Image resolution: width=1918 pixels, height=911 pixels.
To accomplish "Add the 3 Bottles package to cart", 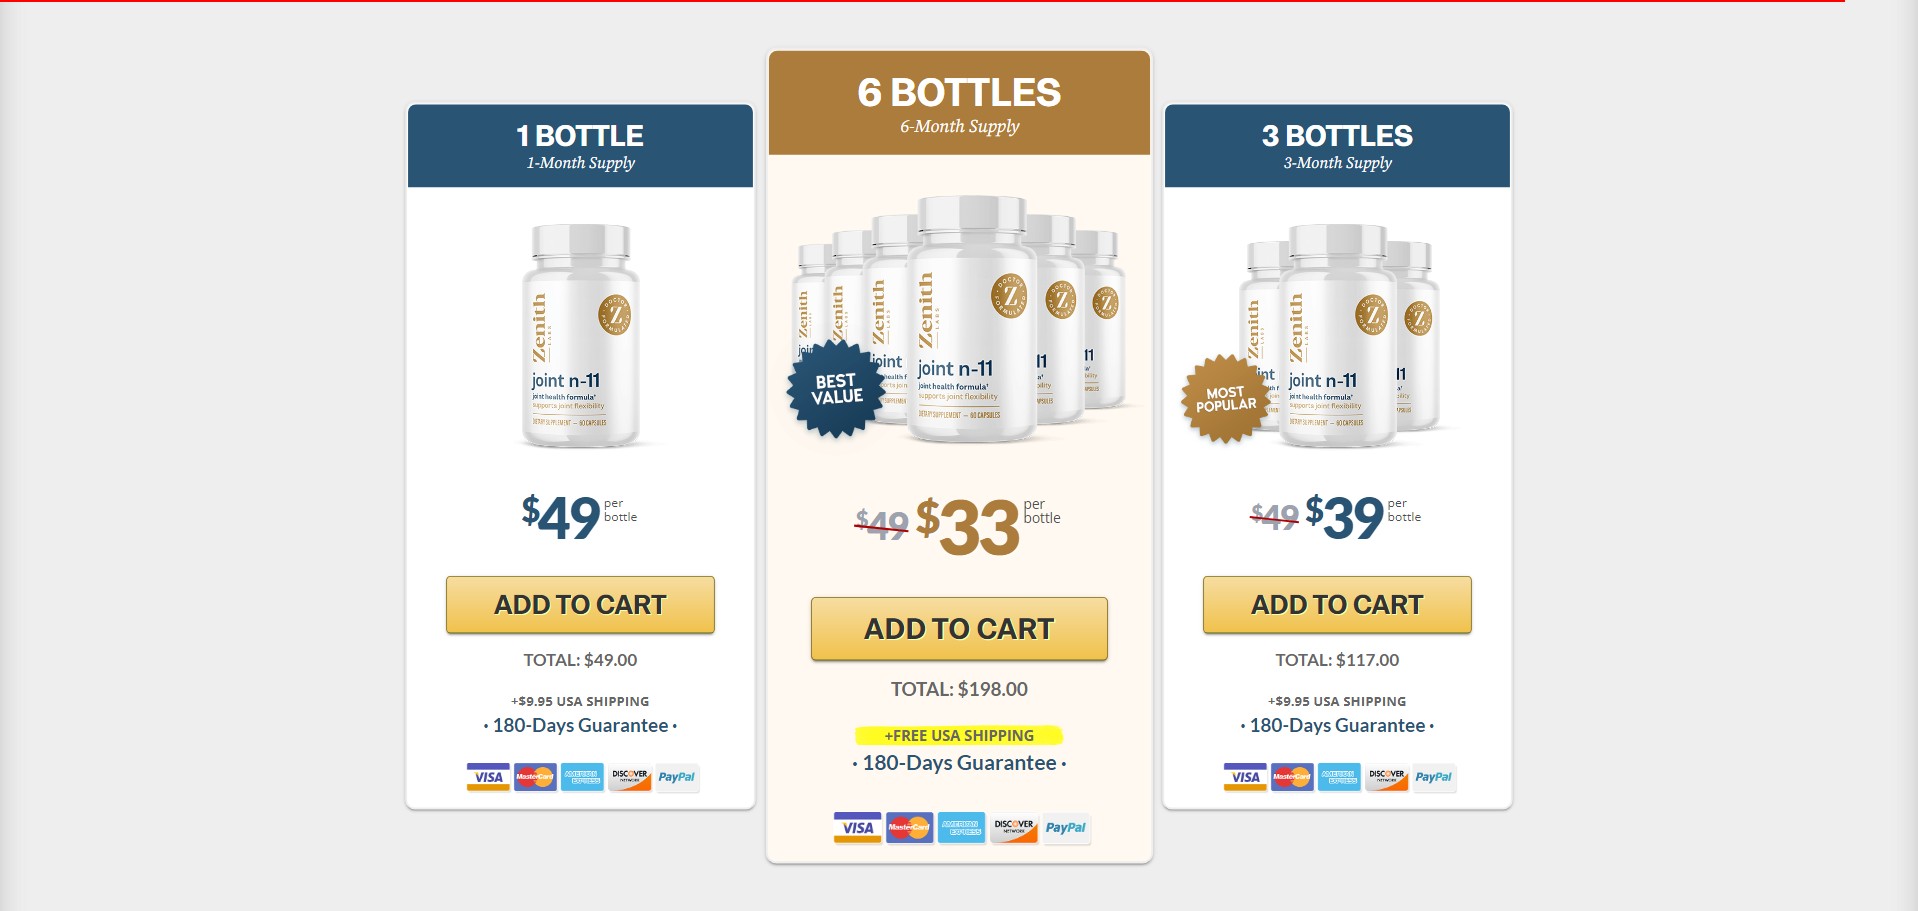I will pos(1337,605).
